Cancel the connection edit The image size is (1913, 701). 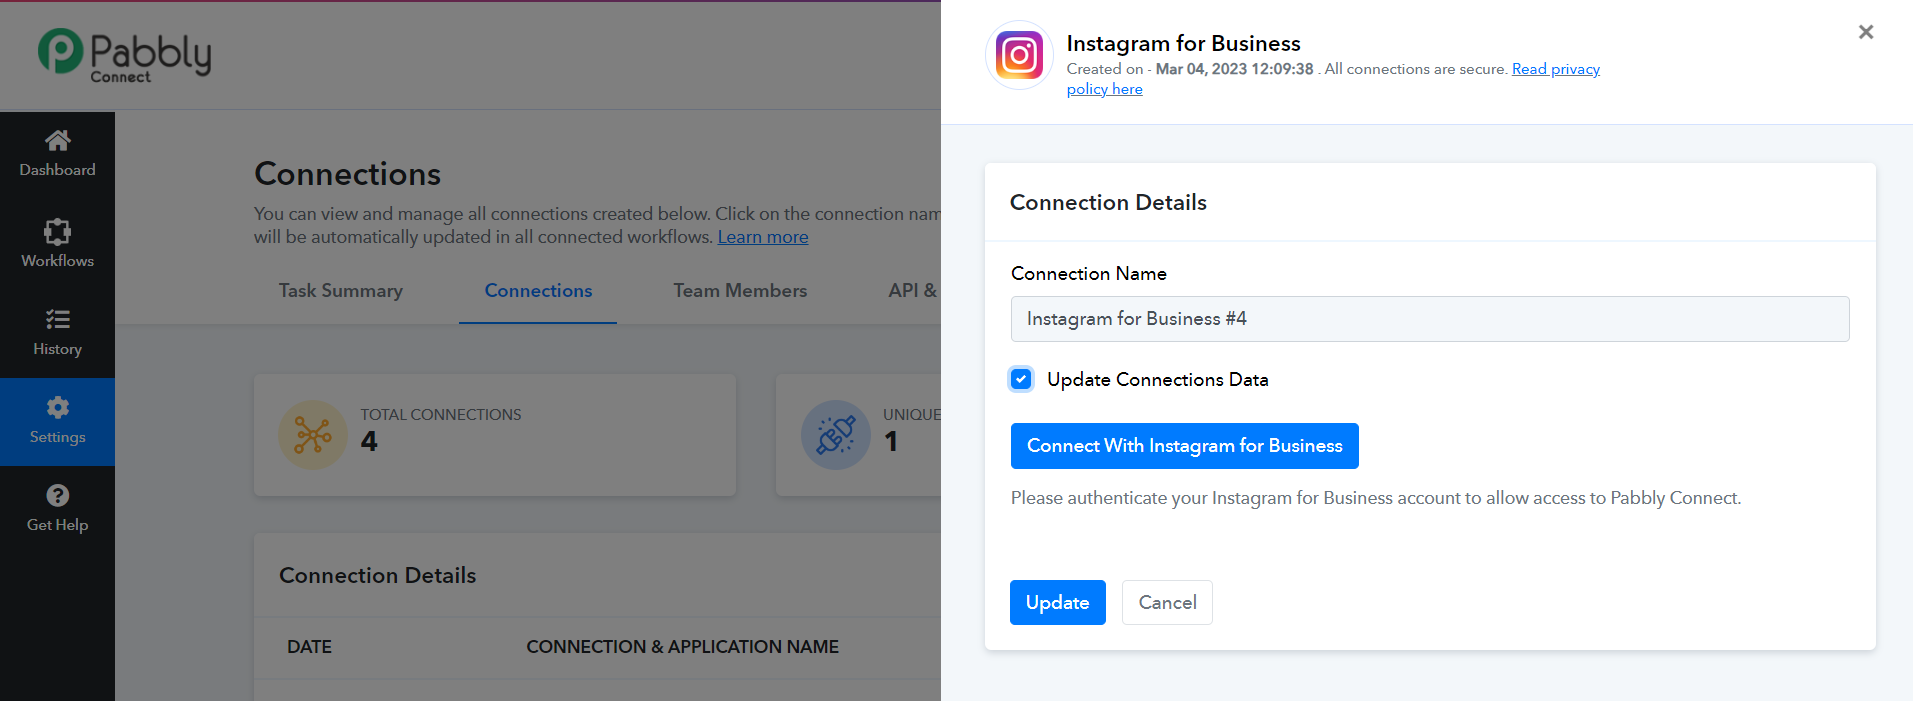1167,602
